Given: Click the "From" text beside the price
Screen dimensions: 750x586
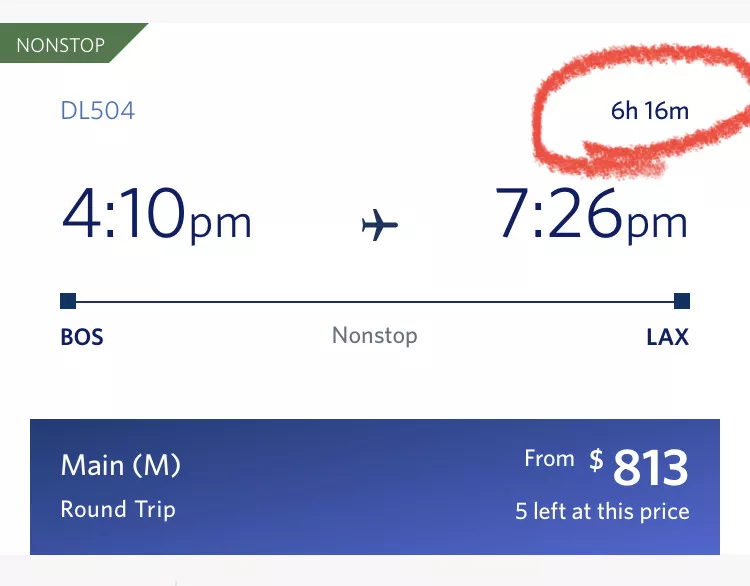Looking at the screenshot, I should point(549,459).
